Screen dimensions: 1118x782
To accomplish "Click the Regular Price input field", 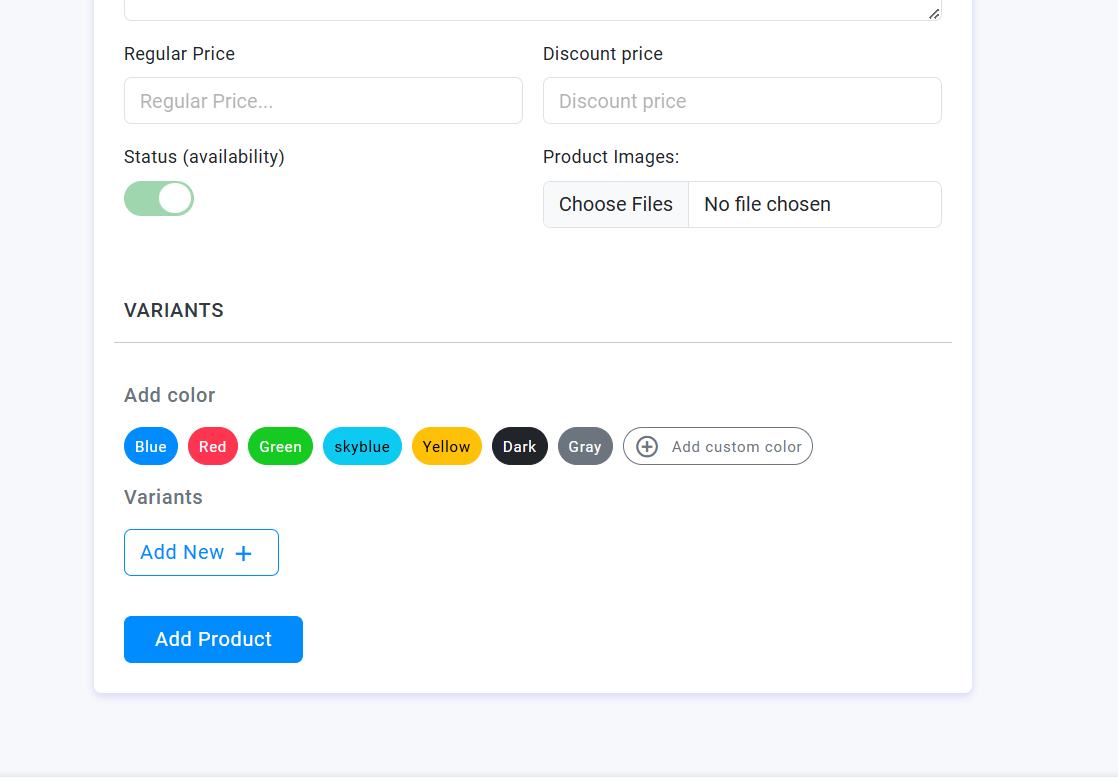I will coord(323,101).
